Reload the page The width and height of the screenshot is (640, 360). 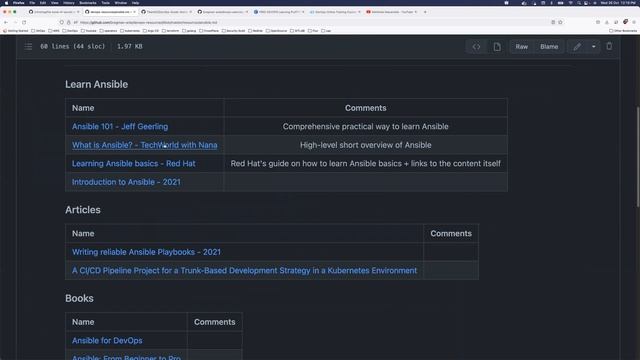24,22
